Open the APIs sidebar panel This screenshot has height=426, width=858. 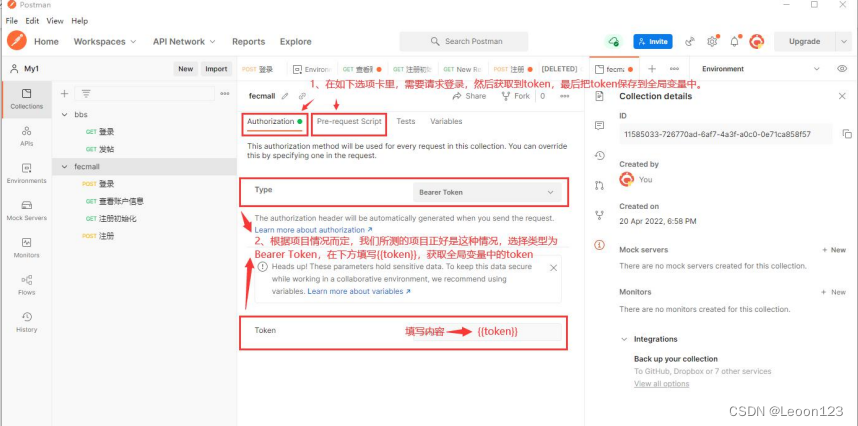(x=26, y=136)
